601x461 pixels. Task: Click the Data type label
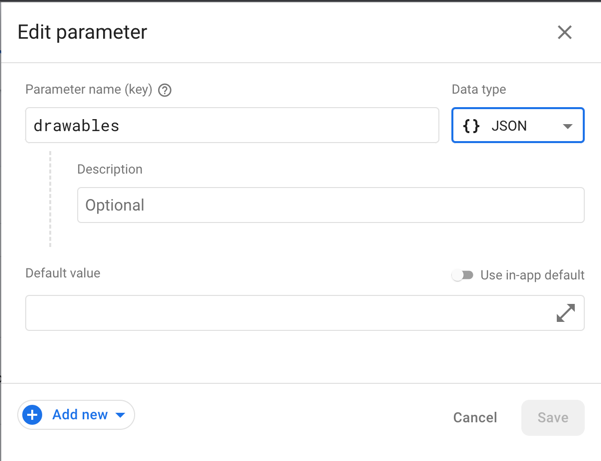point(479,90)
